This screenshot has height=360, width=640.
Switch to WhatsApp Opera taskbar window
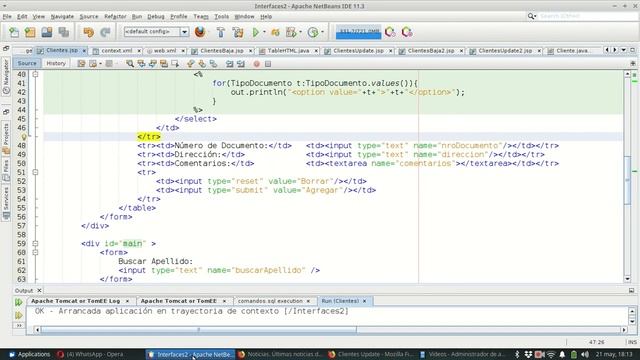90,354
